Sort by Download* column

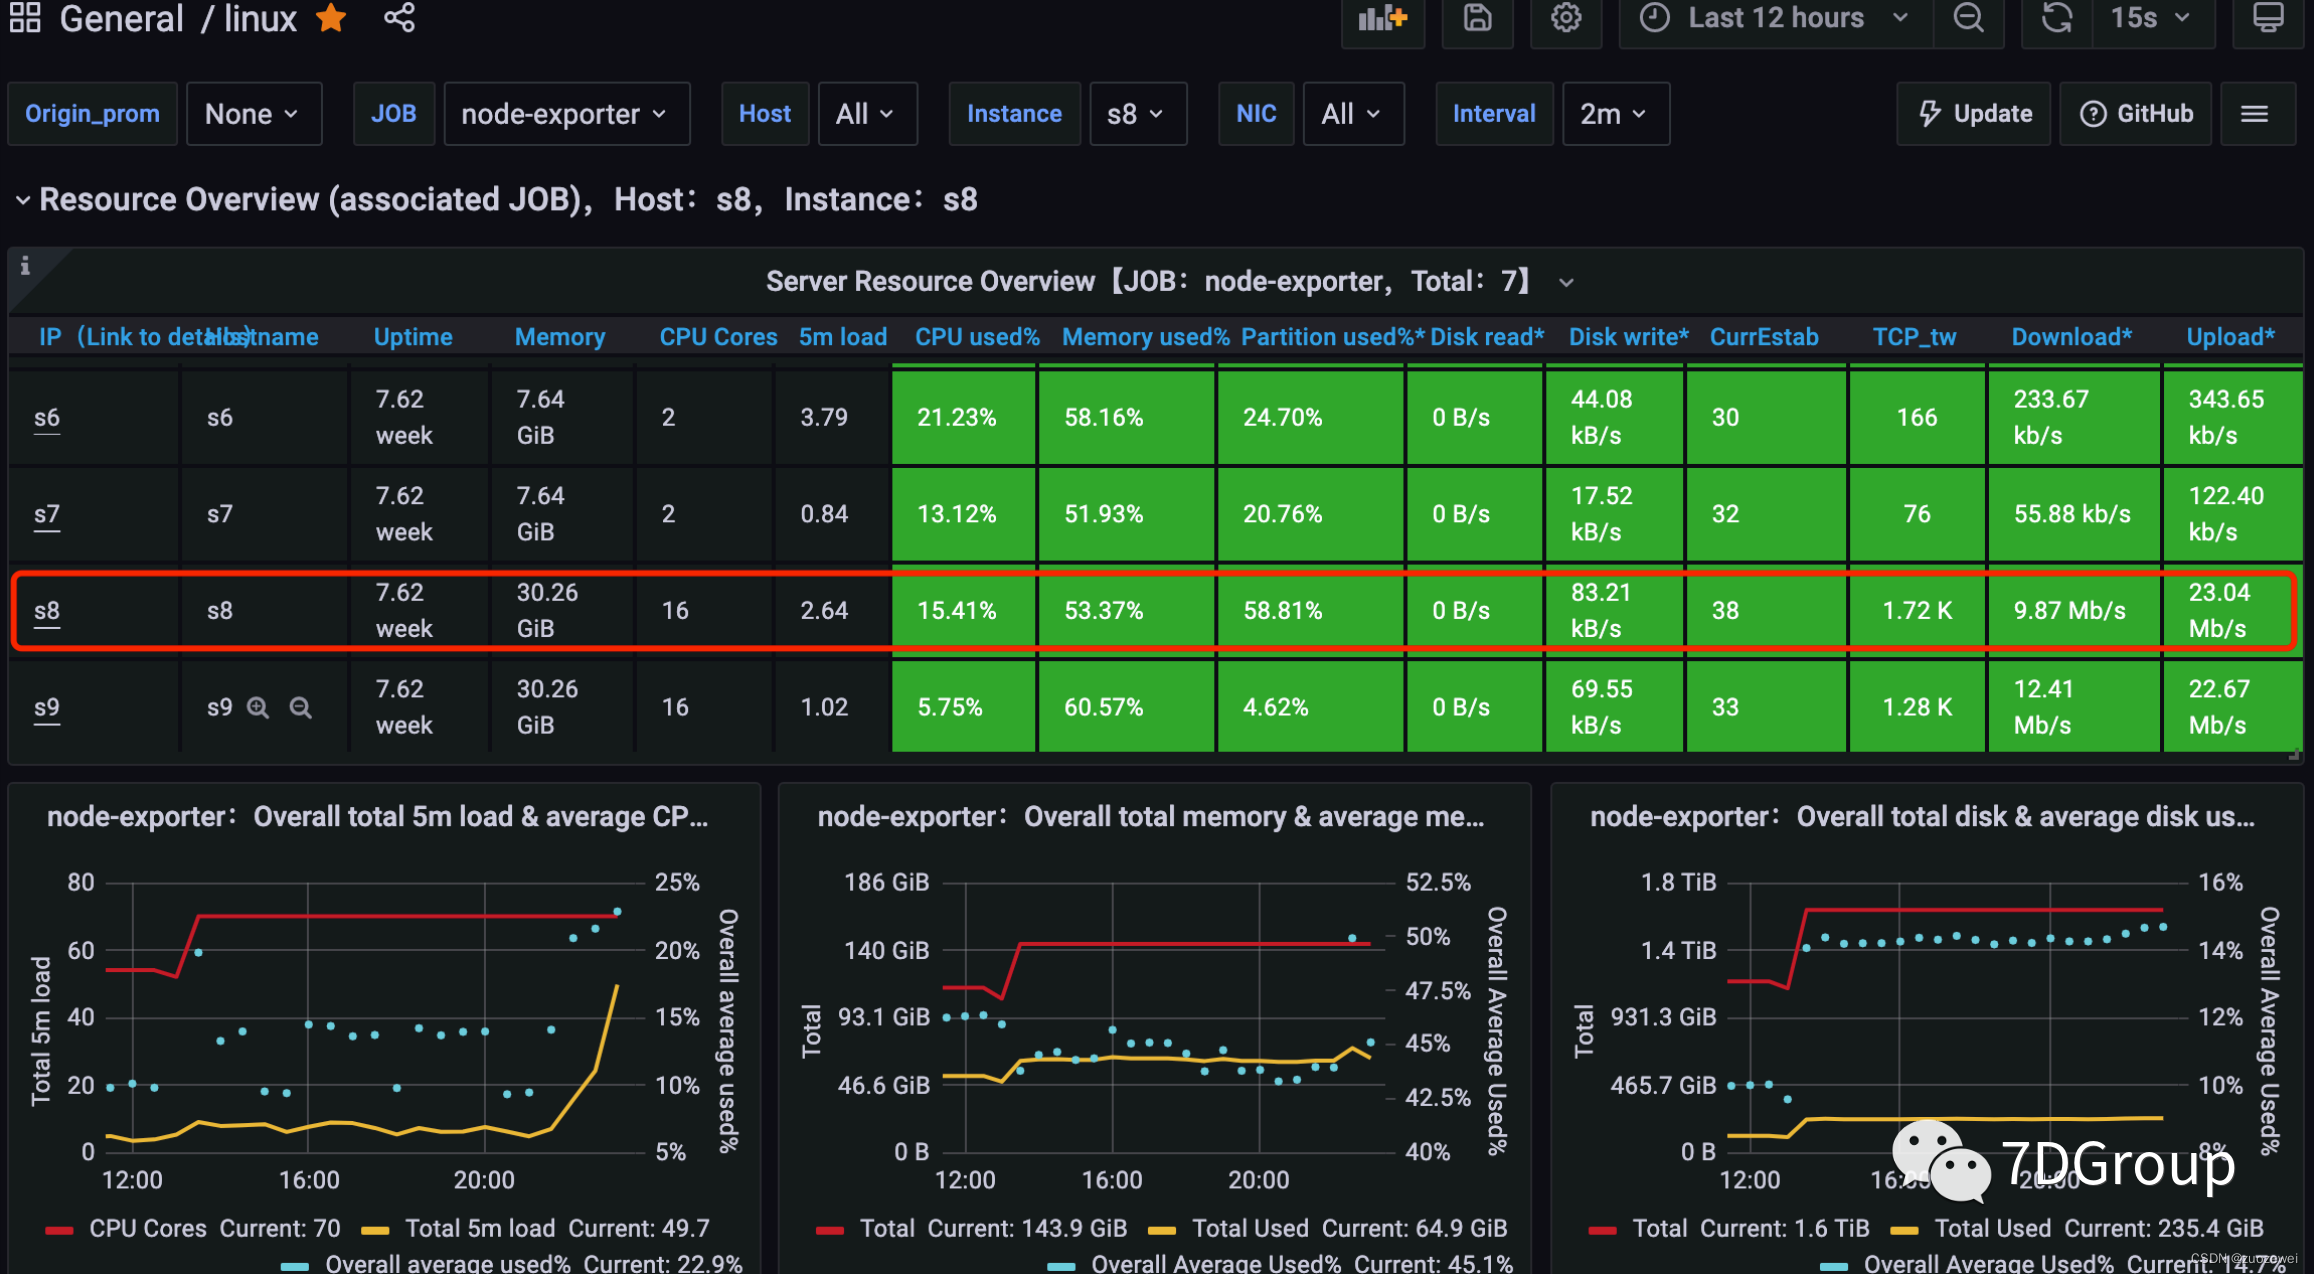pyautogui.click(x=2072, y=337)
